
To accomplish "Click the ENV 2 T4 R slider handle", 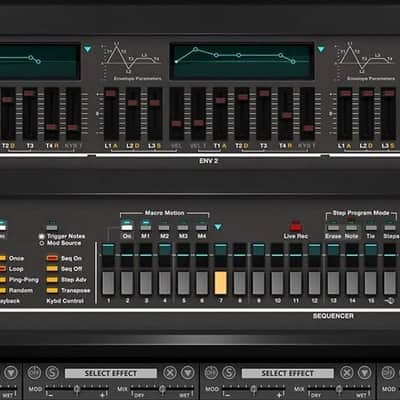I will 286,115.
